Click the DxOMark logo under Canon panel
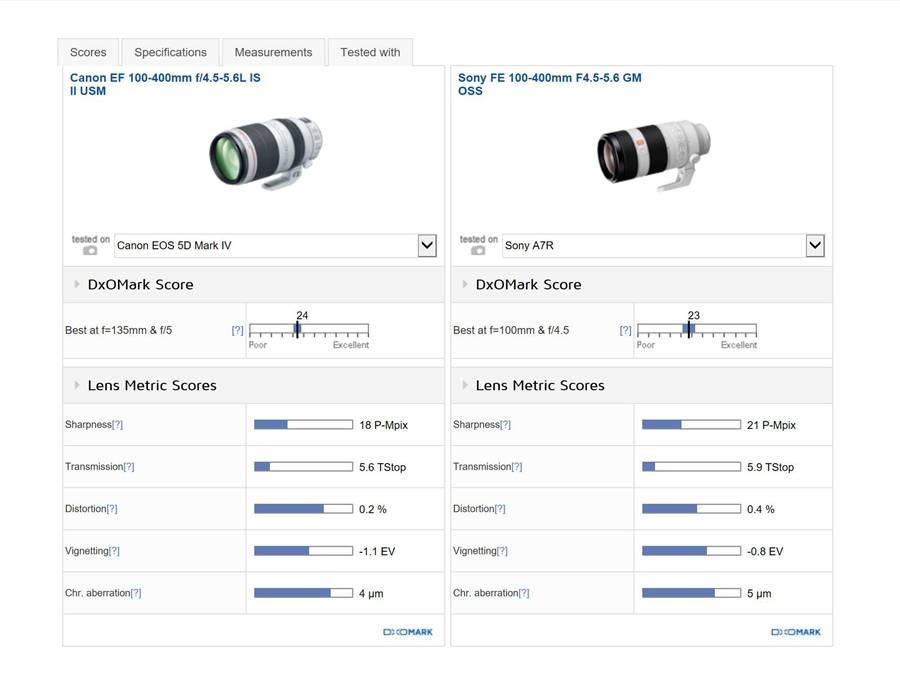The image size is (900, 683). (x=408, y=632)
